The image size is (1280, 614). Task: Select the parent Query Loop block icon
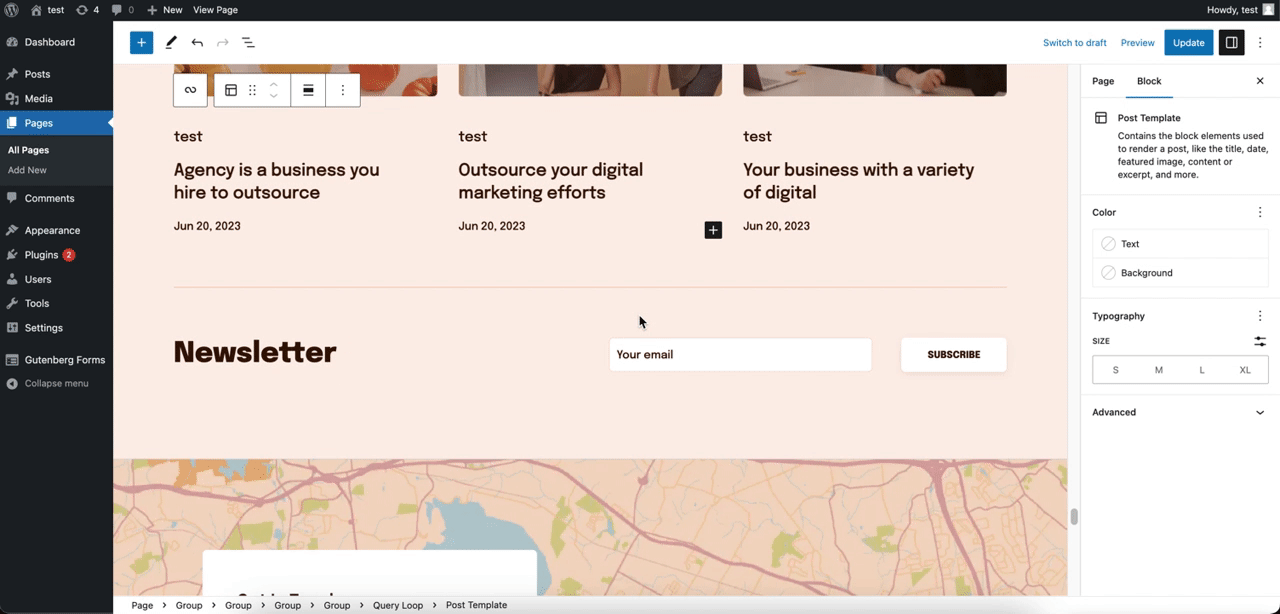point(190,90)
